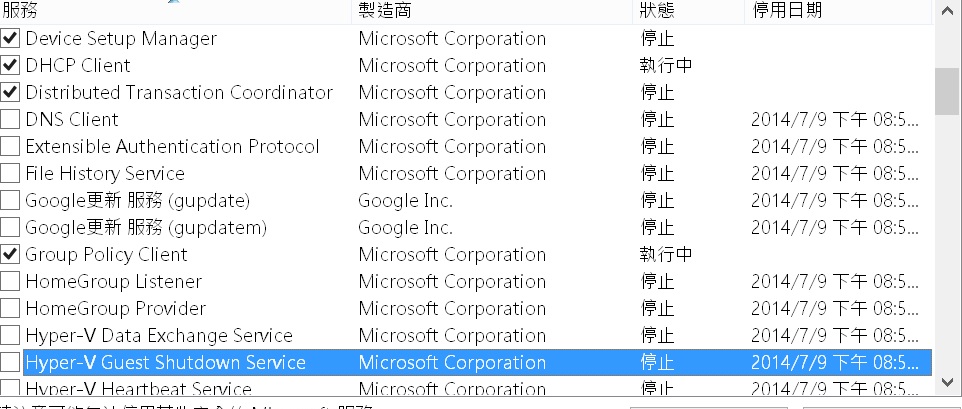This screenshot has height=409, width=962.
Task: Enable the HomeGroup Listener checkbox
Action: tap(10, 282)
